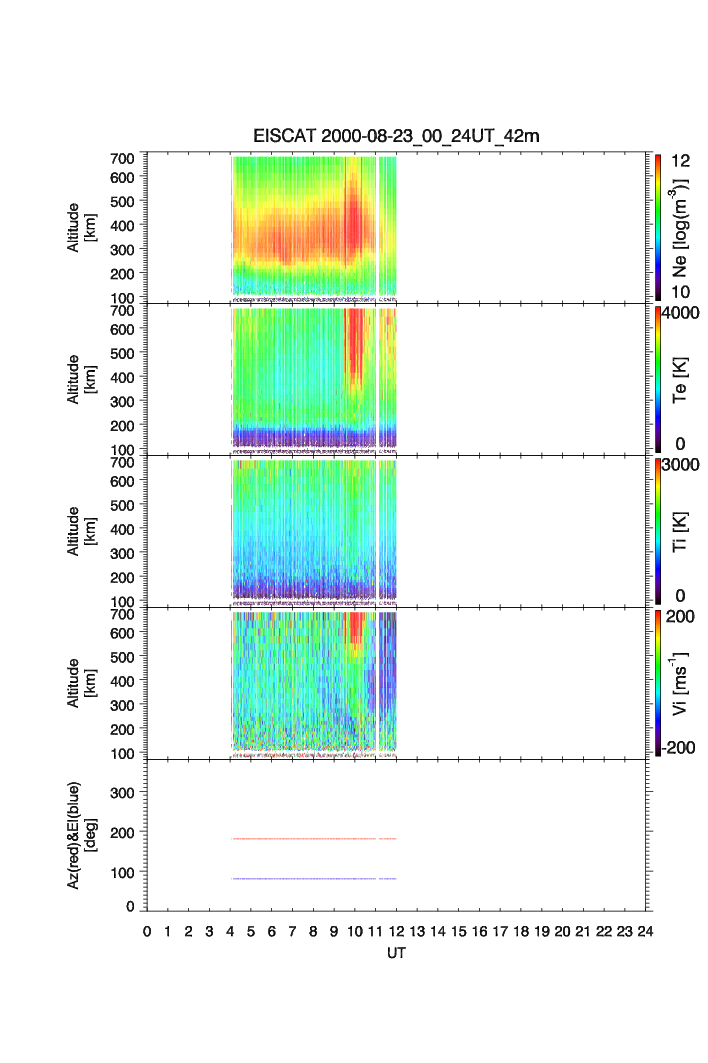Click the 12 tick on the UT axis

[x=397, y=931]
